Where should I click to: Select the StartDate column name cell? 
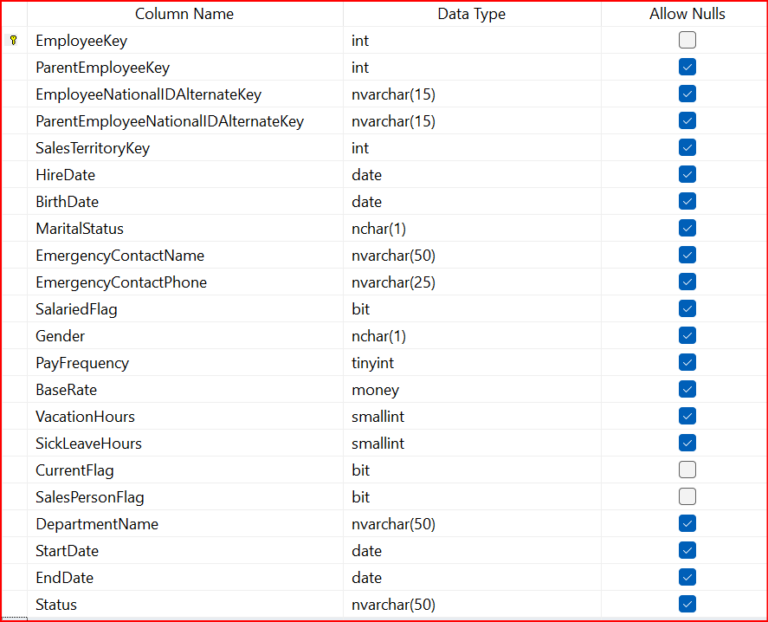click(185, 550)
